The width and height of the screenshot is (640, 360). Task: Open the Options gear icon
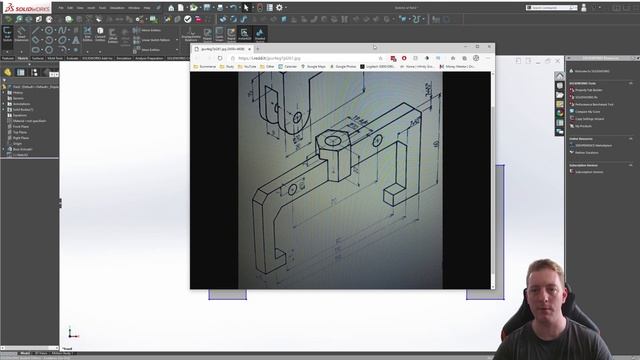(x=279, y=8)
